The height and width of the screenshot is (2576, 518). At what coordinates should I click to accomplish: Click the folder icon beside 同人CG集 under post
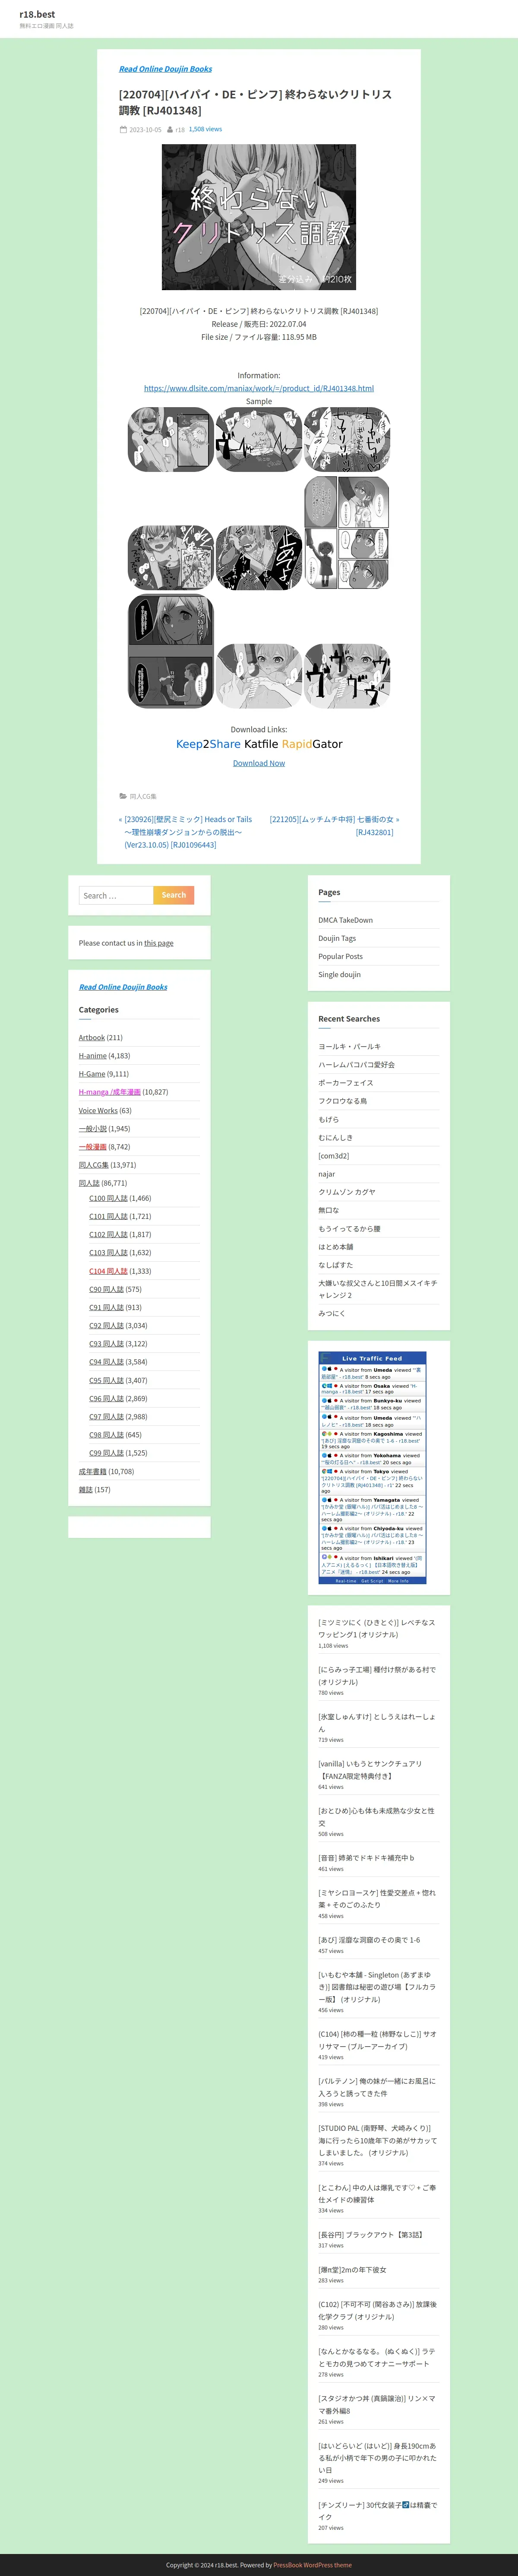(x=123, y=797)
